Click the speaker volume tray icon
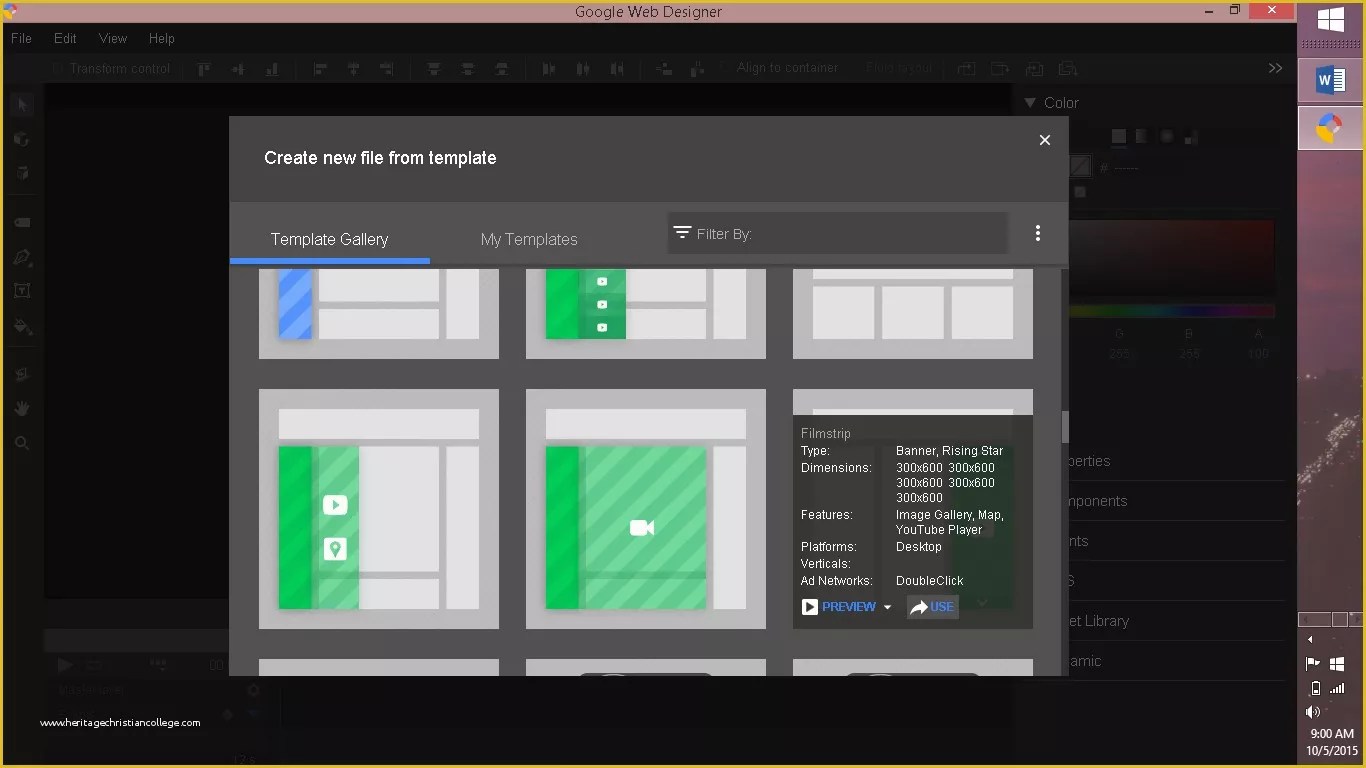This screenshot has width=1366, height=768. pyautogui.click(x=1313, y=712)
